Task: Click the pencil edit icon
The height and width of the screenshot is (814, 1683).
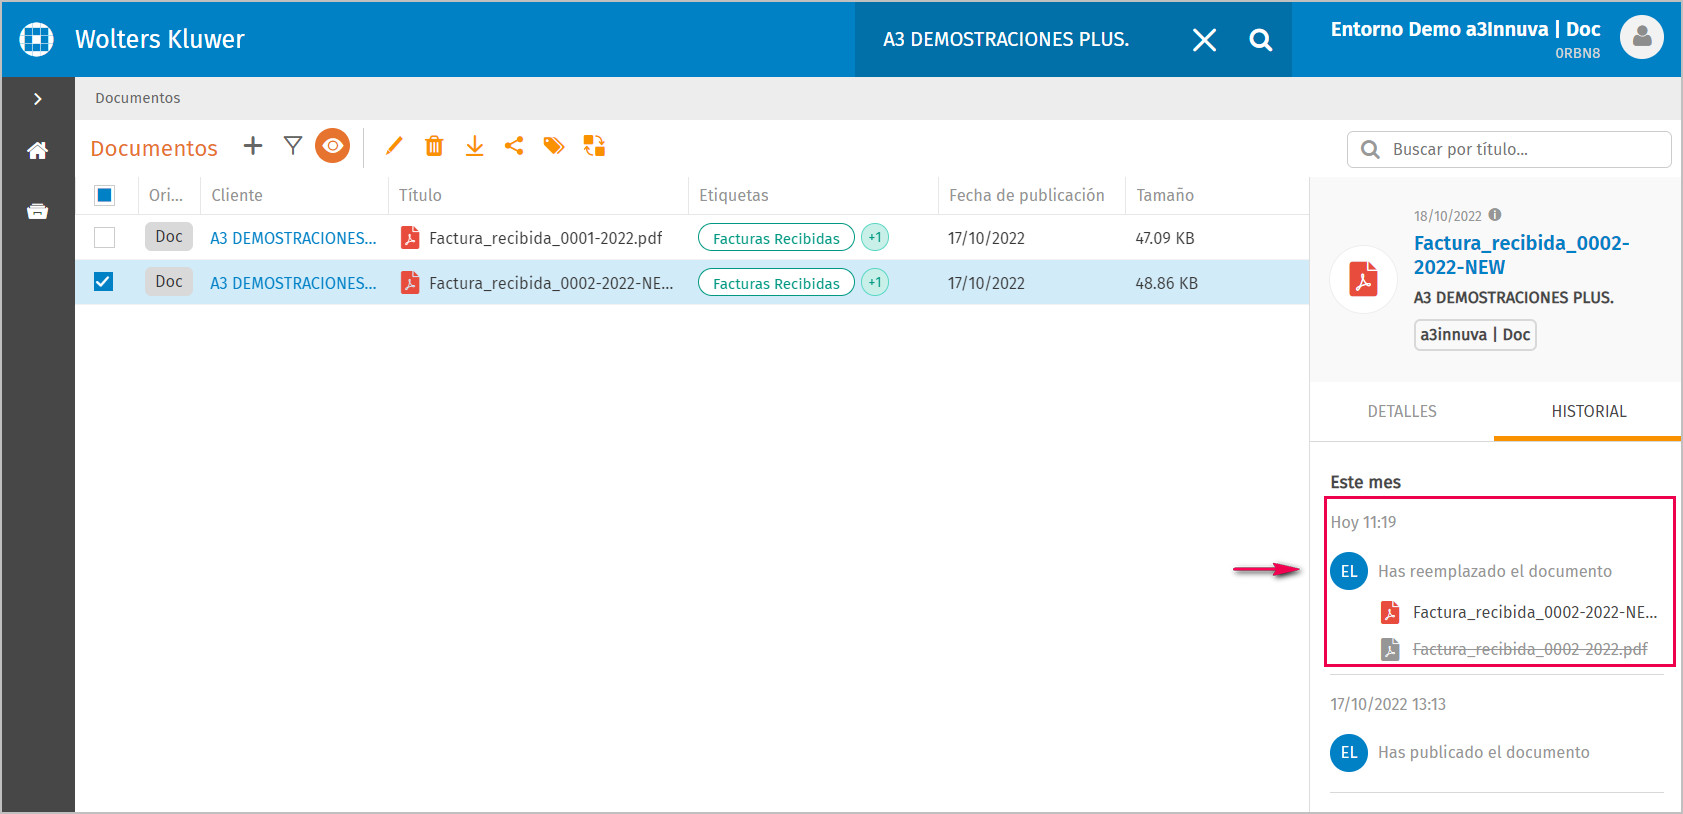Action: (x=394, y=146)
